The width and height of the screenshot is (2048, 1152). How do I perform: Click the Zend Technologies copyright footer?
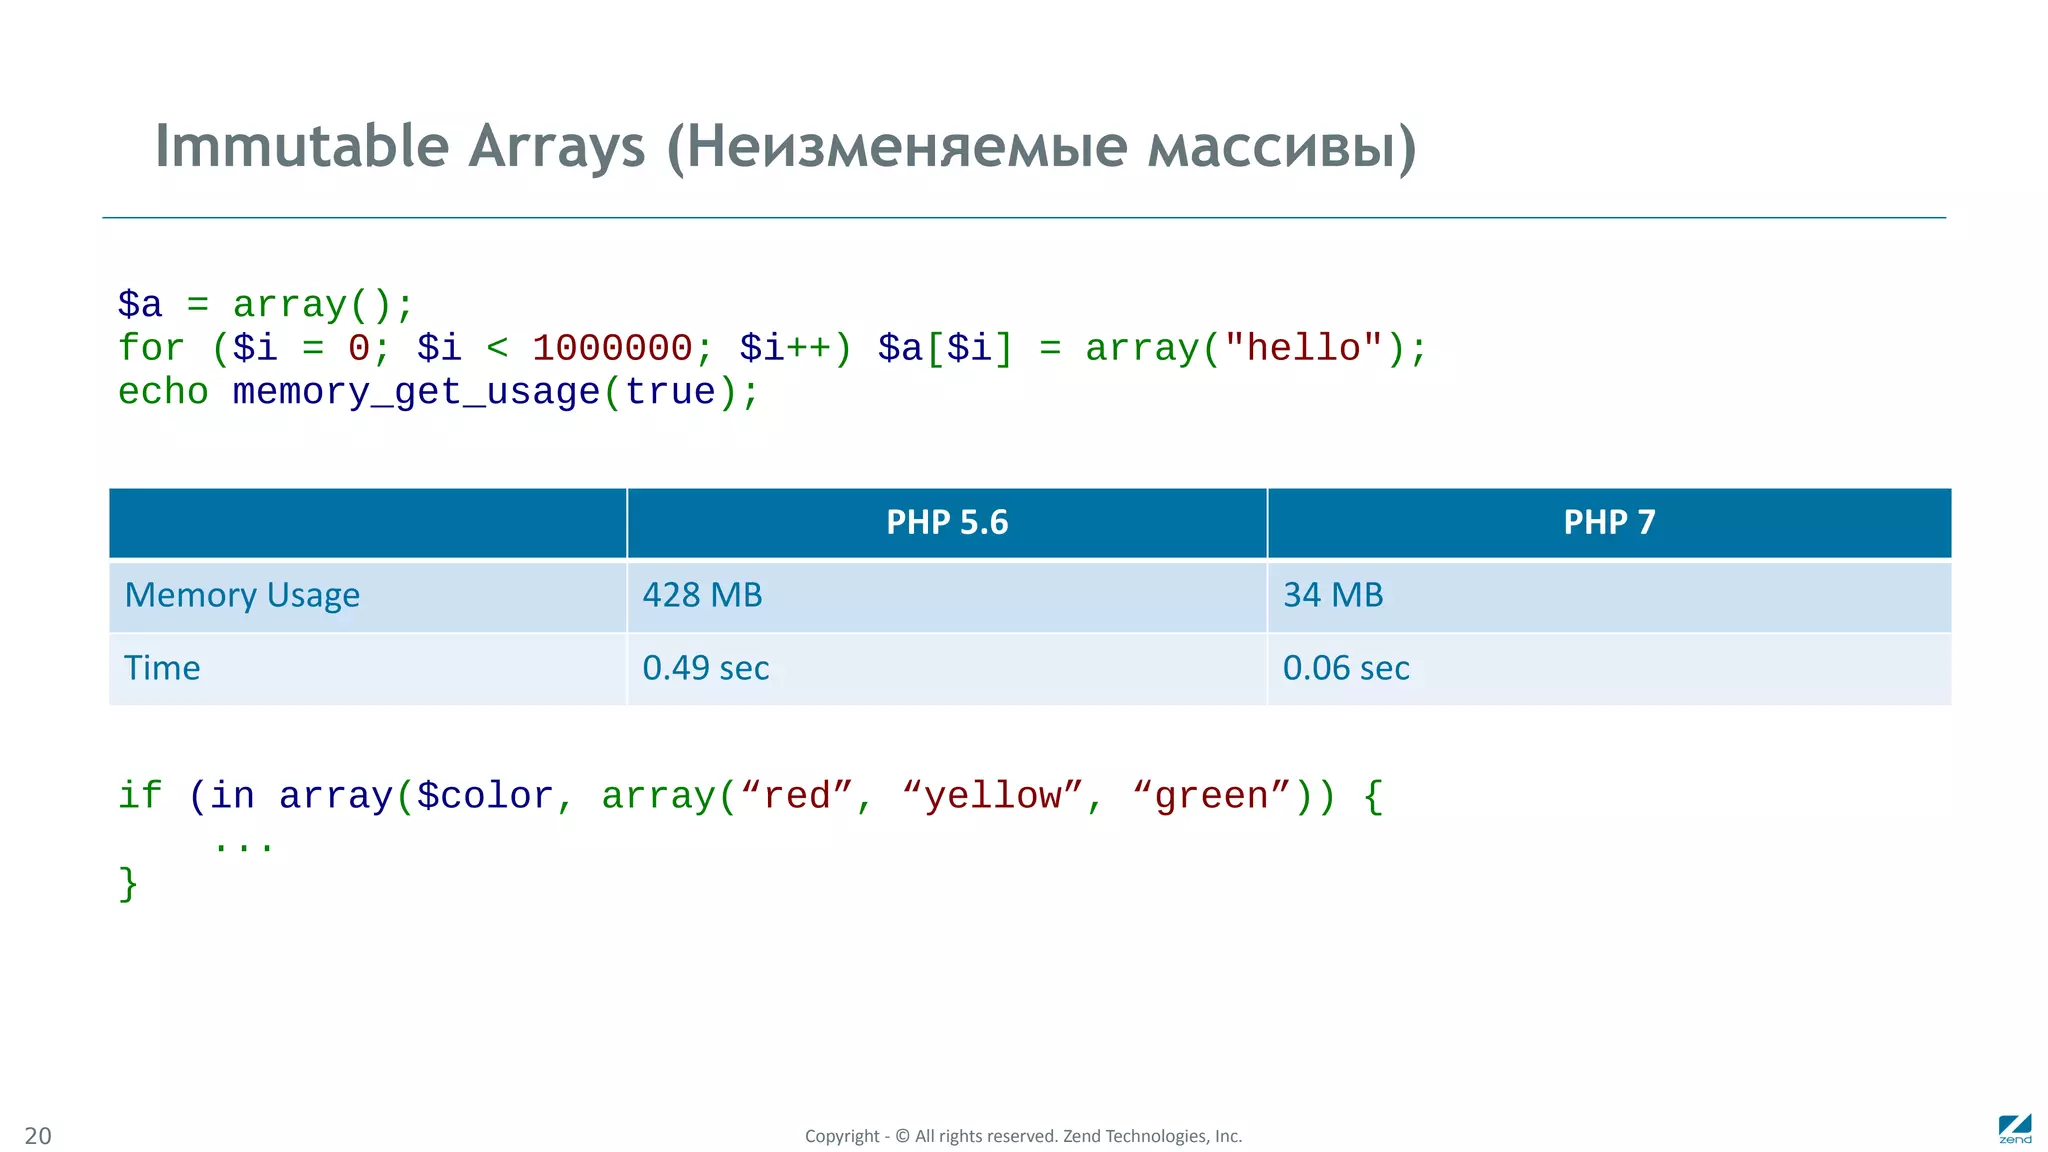[1023, 1136]
